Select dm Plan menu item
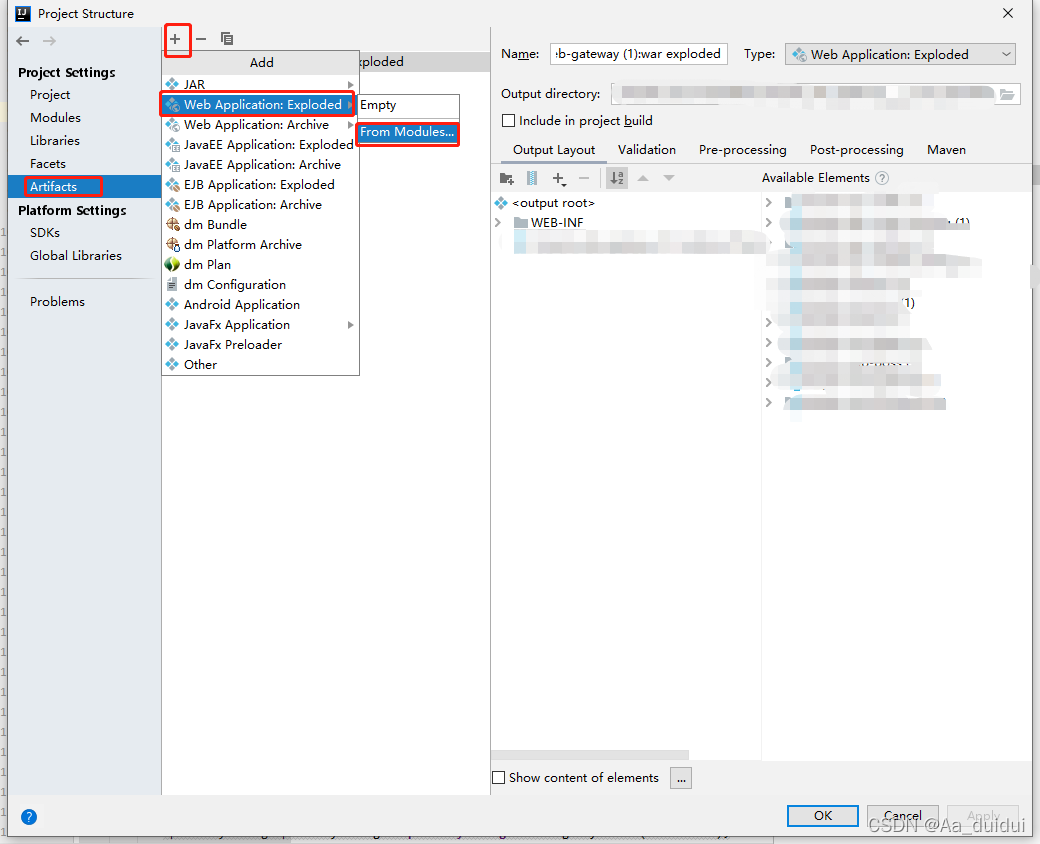 pyautogui.click(x=260, y=264)
